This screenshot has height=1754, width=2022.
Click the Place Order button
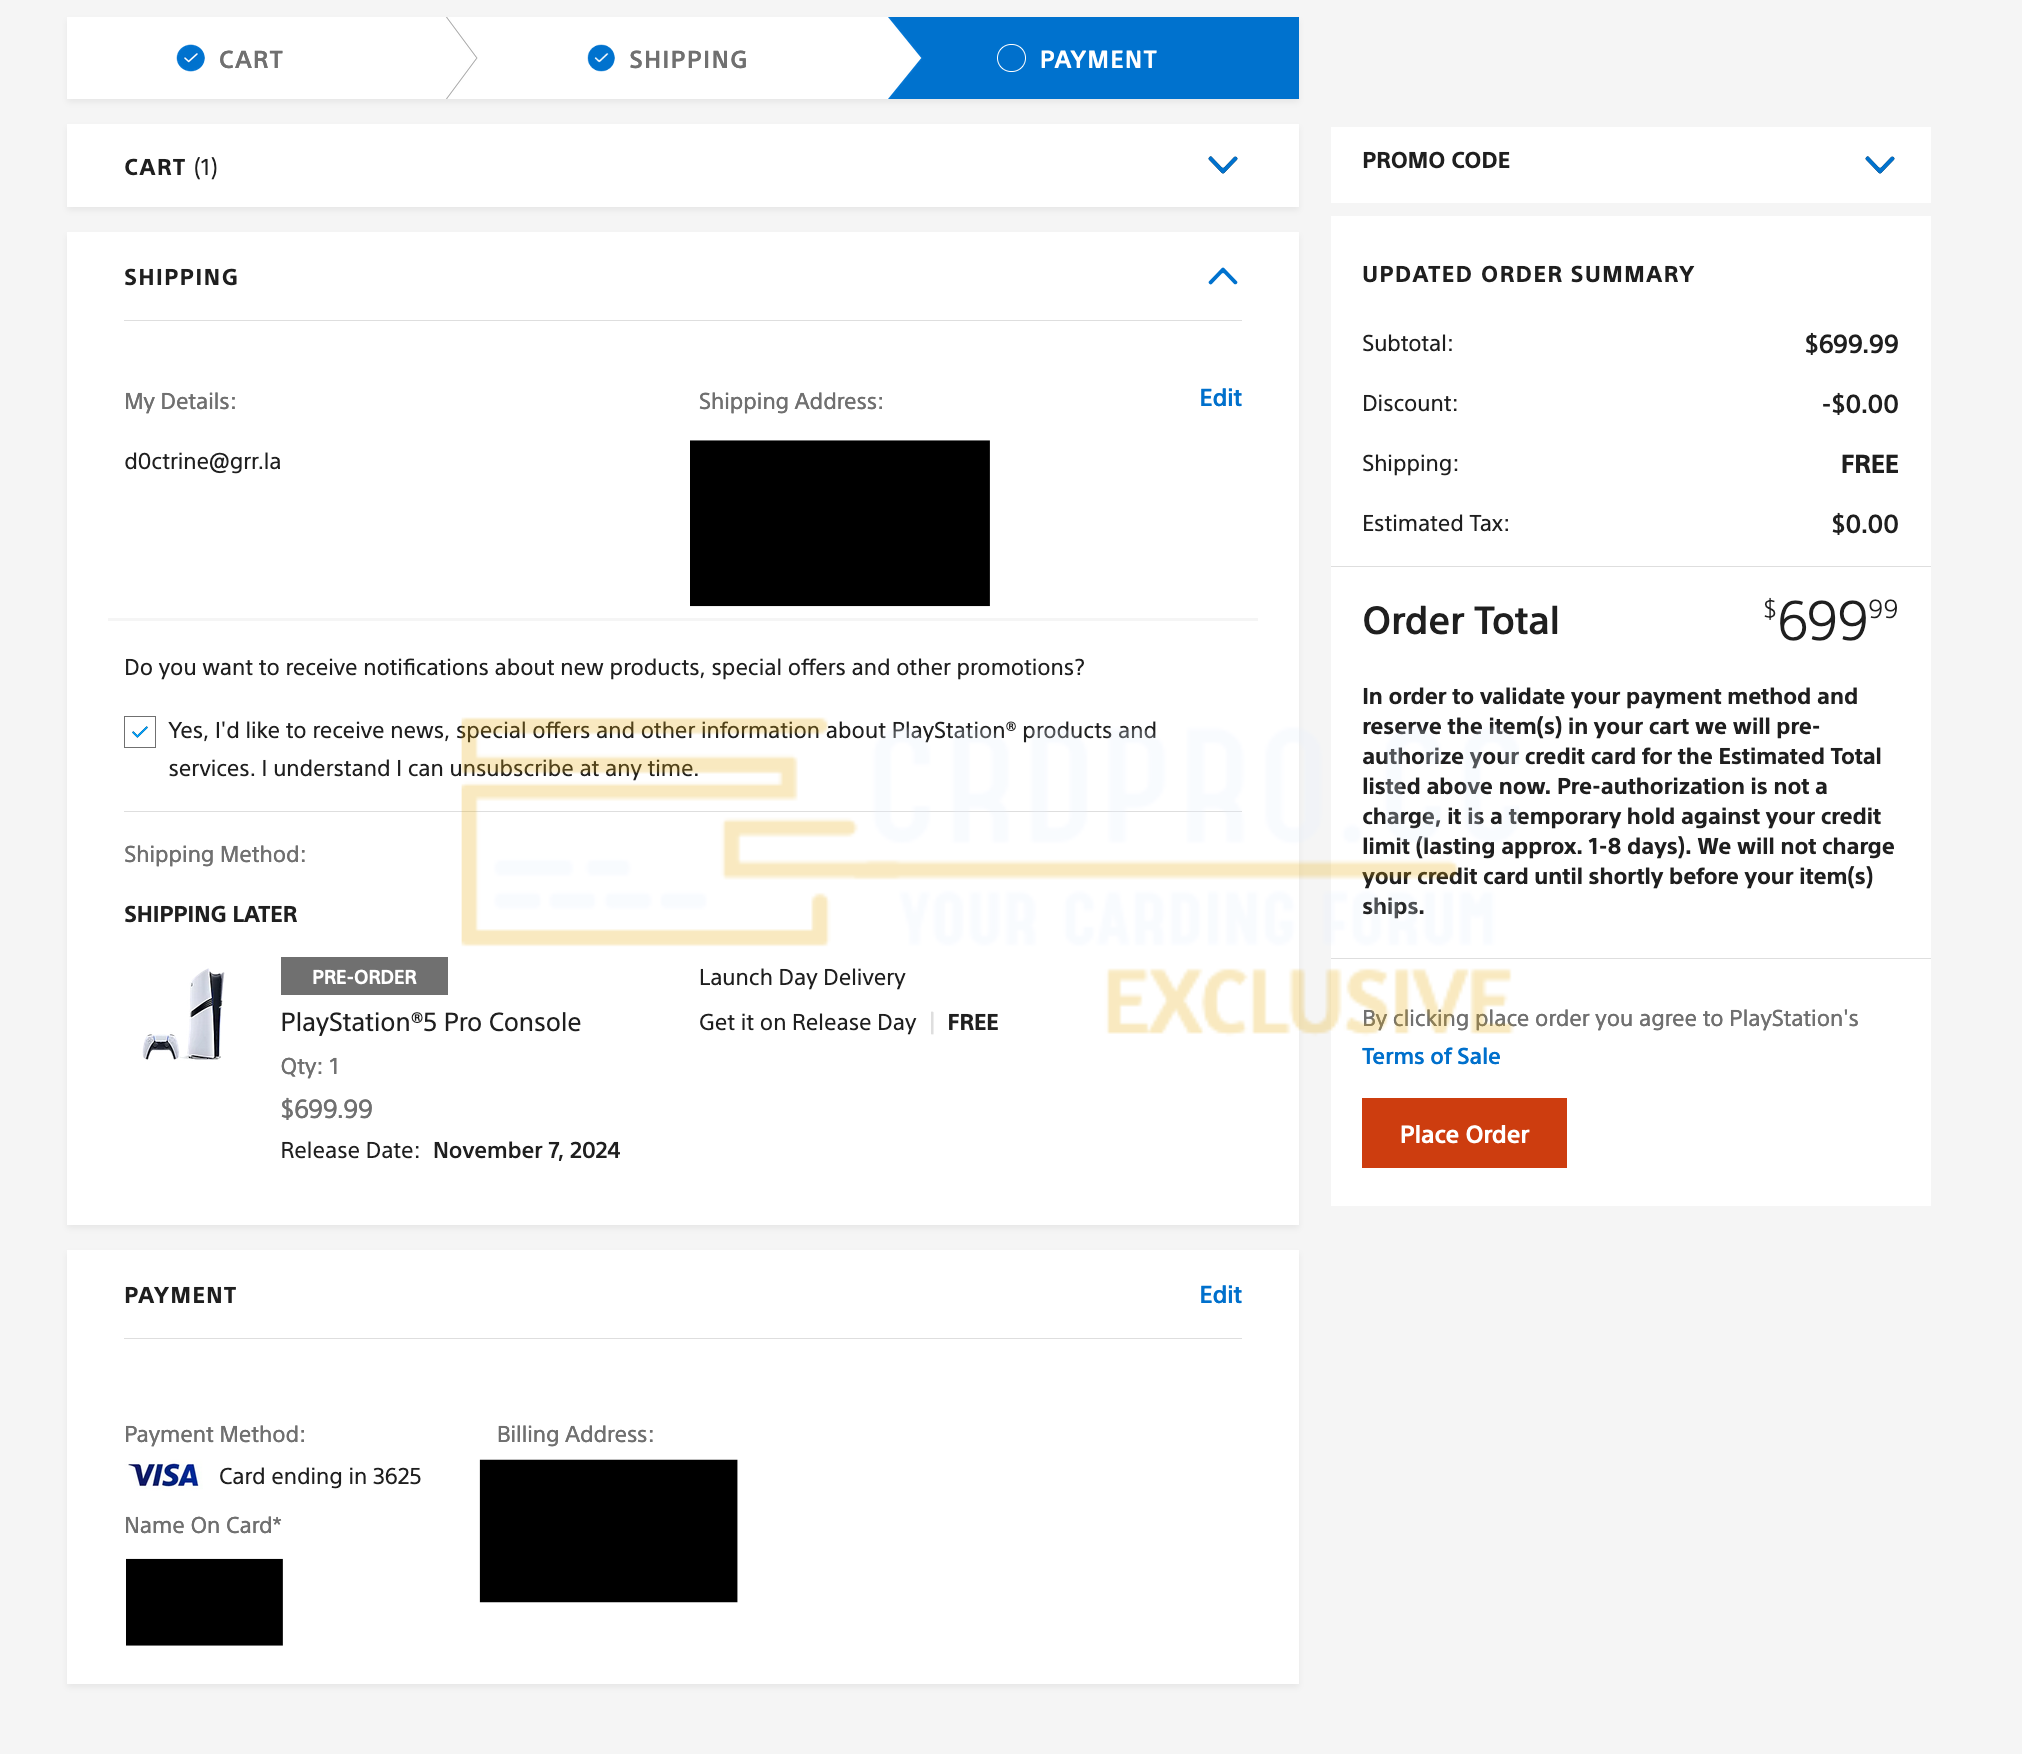[1463, 1133]
